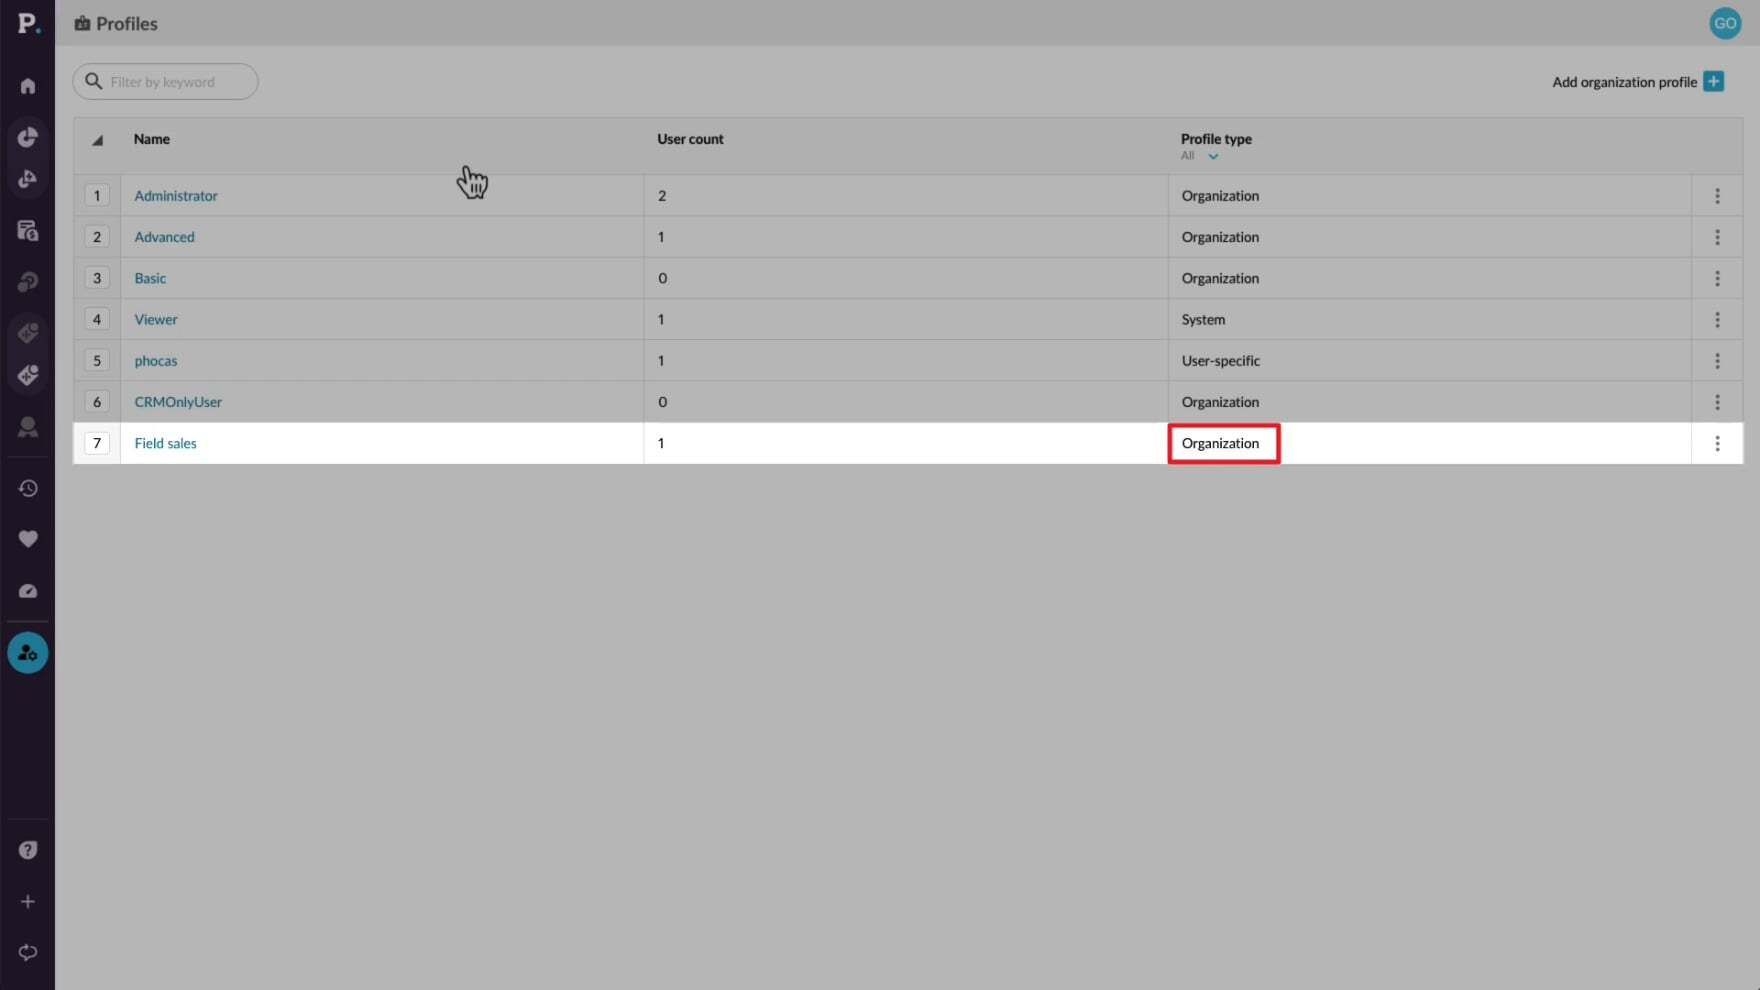
Task: Open the sidebar document with dollar icon
Action: pos(28,230)
